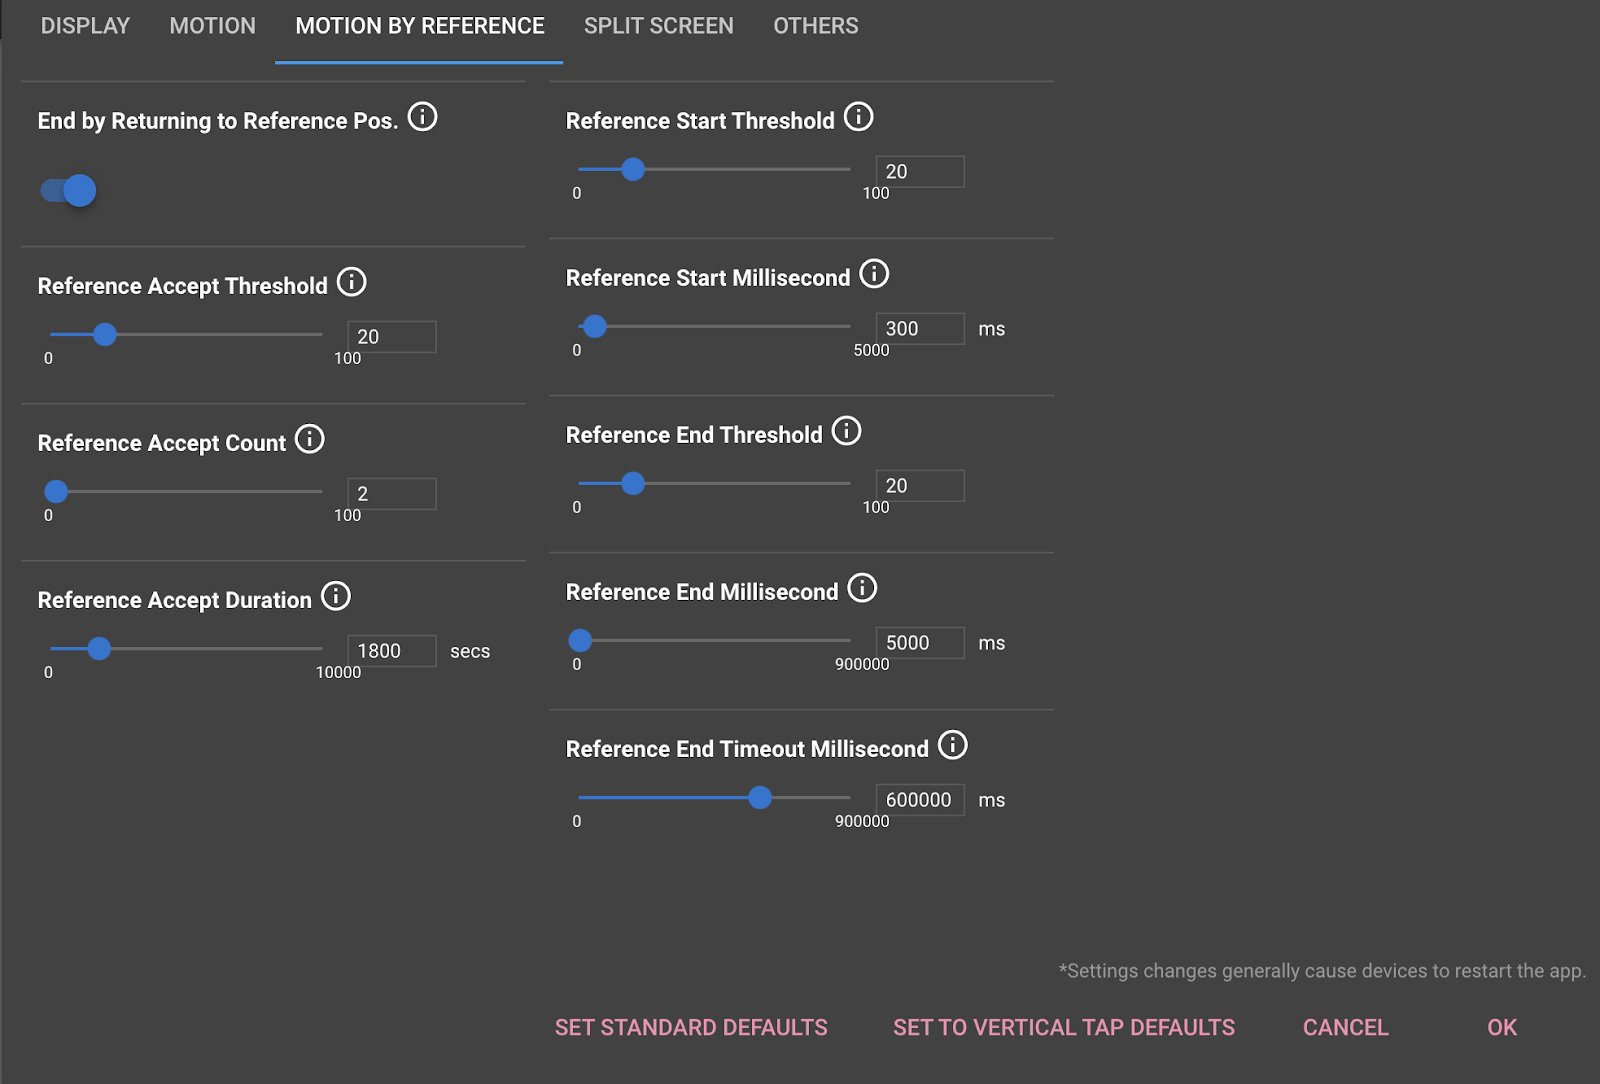Show info about Reference Accept Count
The image size is (1600, 1084).
[310, 439]
